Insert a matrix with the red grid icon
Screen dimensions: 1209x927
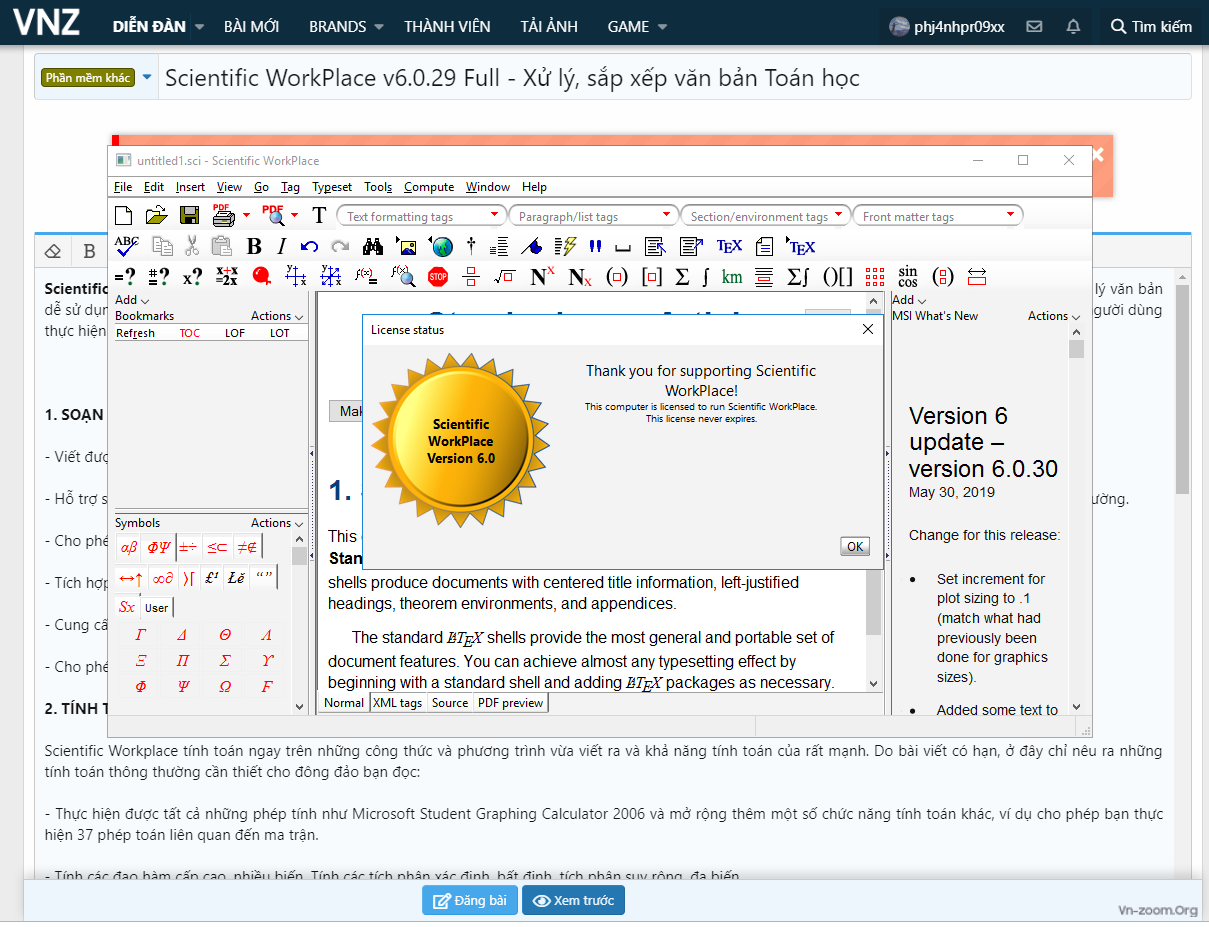[x=875, y=277]
